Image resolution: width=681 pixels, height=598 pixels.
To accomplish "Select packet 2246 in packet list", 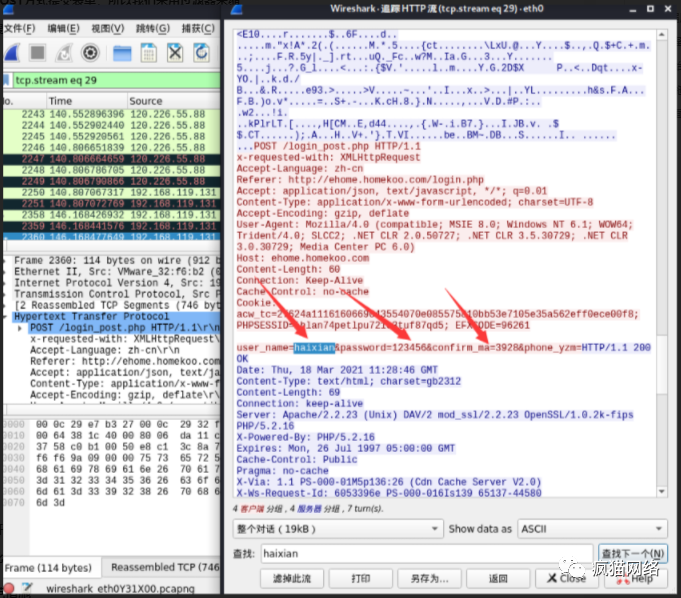I will pos(112,148).
